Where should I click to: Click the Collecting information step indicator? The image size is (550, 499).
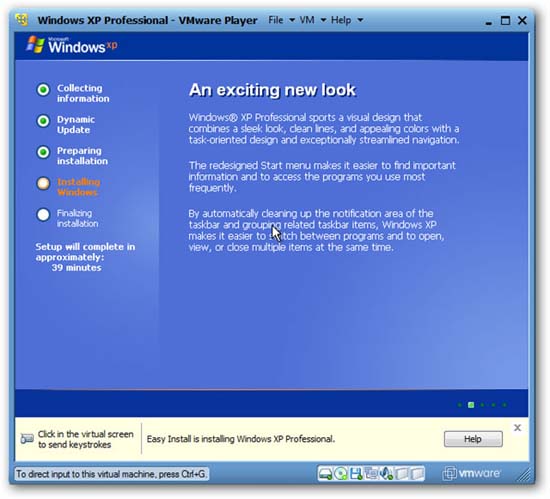pyautogui.click(x=43, y=90)
